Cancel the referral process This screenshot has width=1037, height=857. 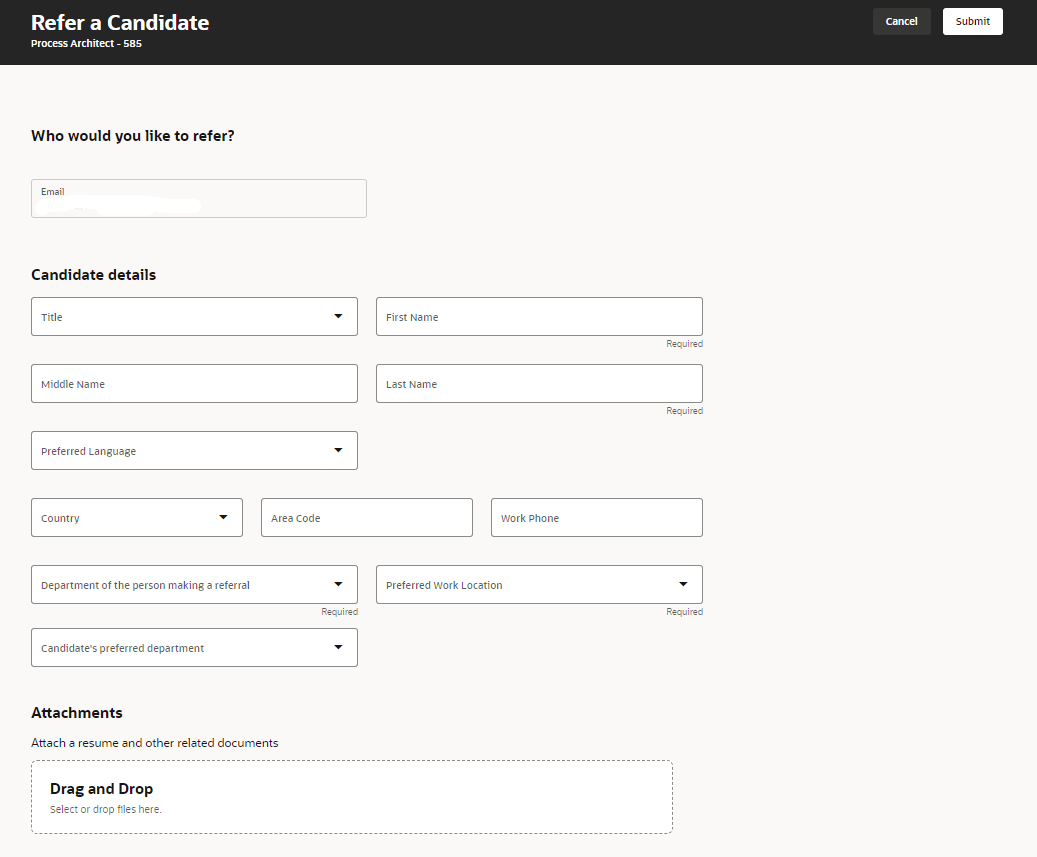click(900, 21)
